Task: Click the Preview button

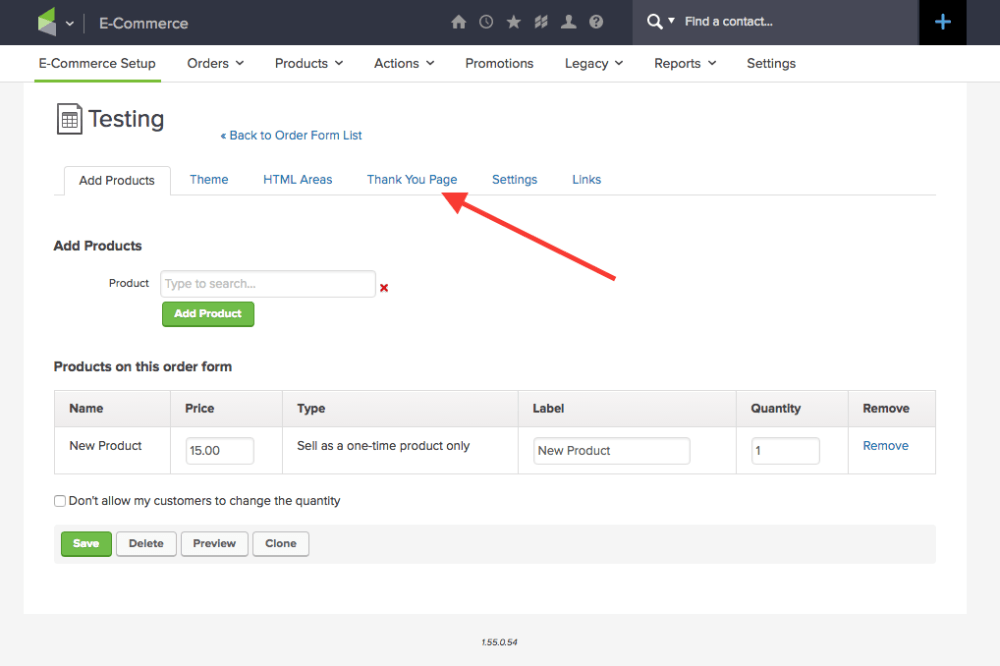Action: [x=214, y=544]
